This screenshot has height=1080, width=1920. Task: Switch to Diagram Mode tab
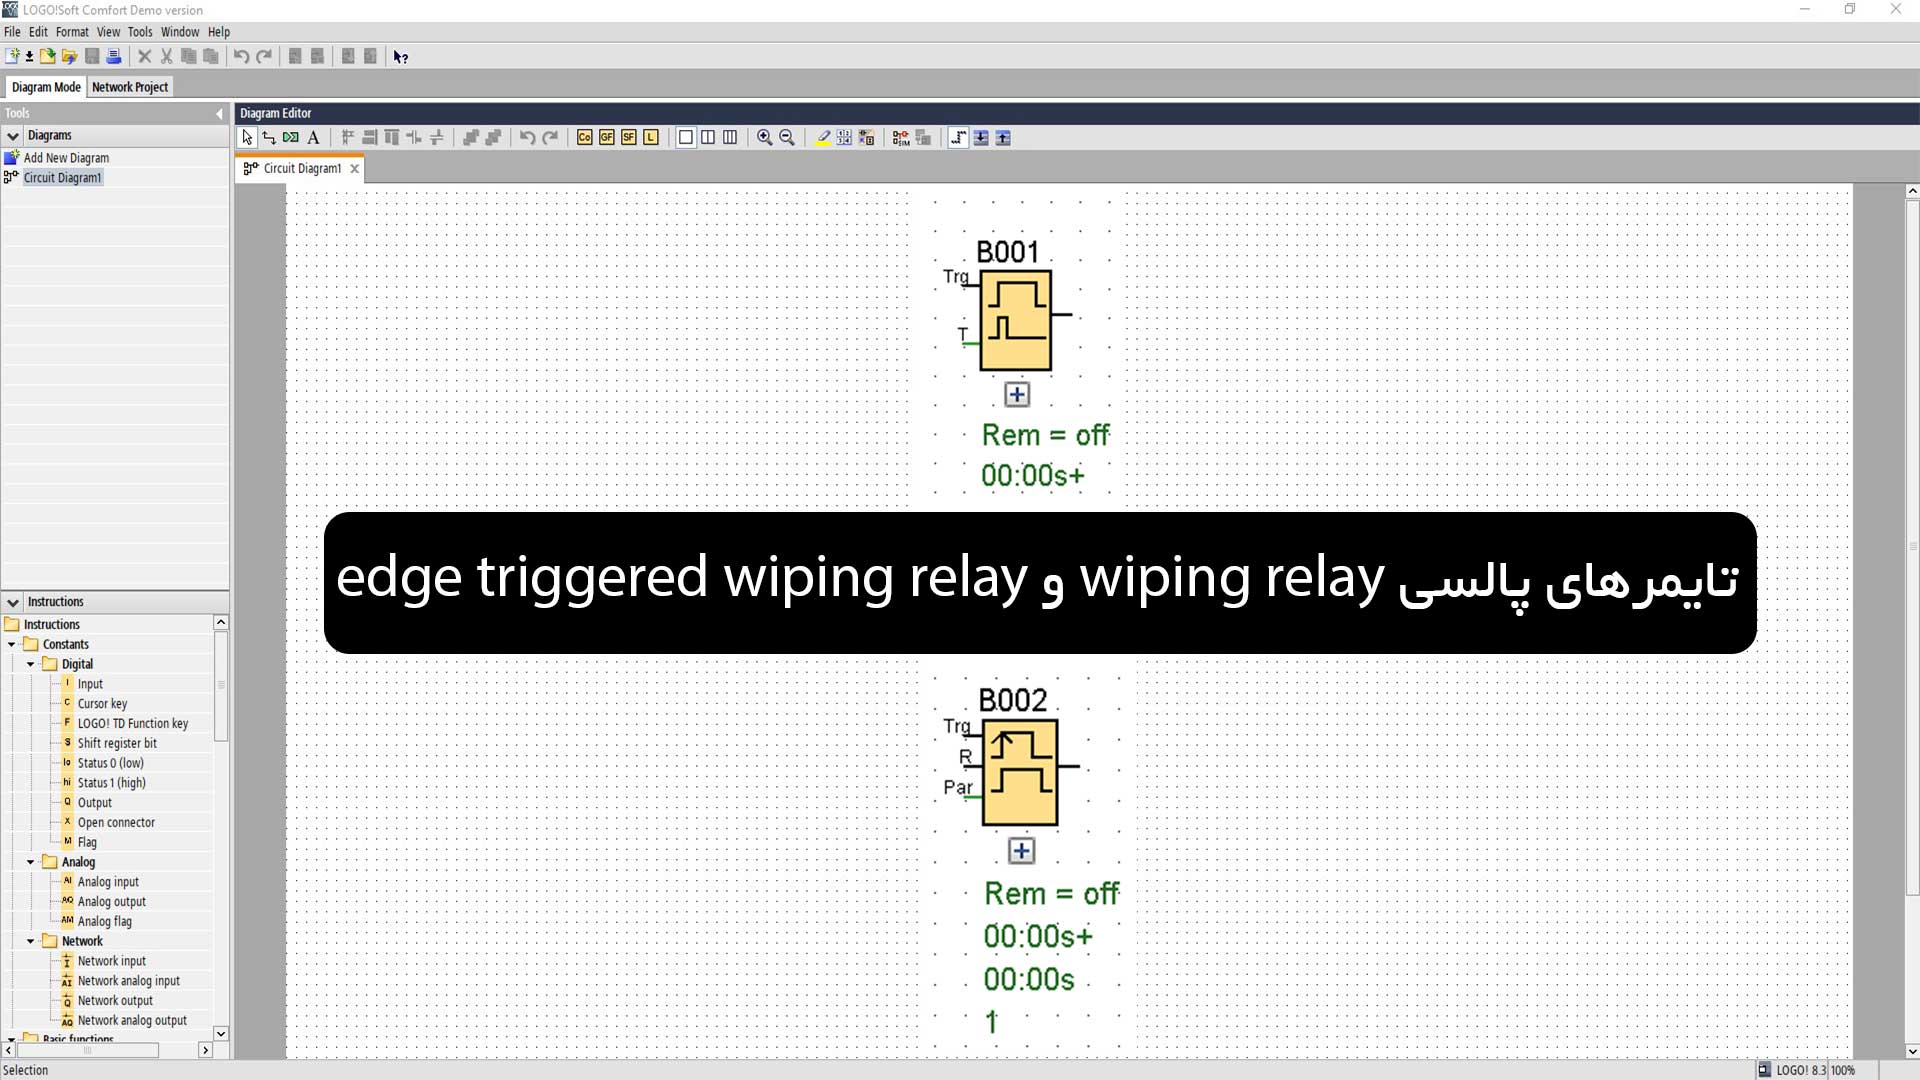click(46, 86)
